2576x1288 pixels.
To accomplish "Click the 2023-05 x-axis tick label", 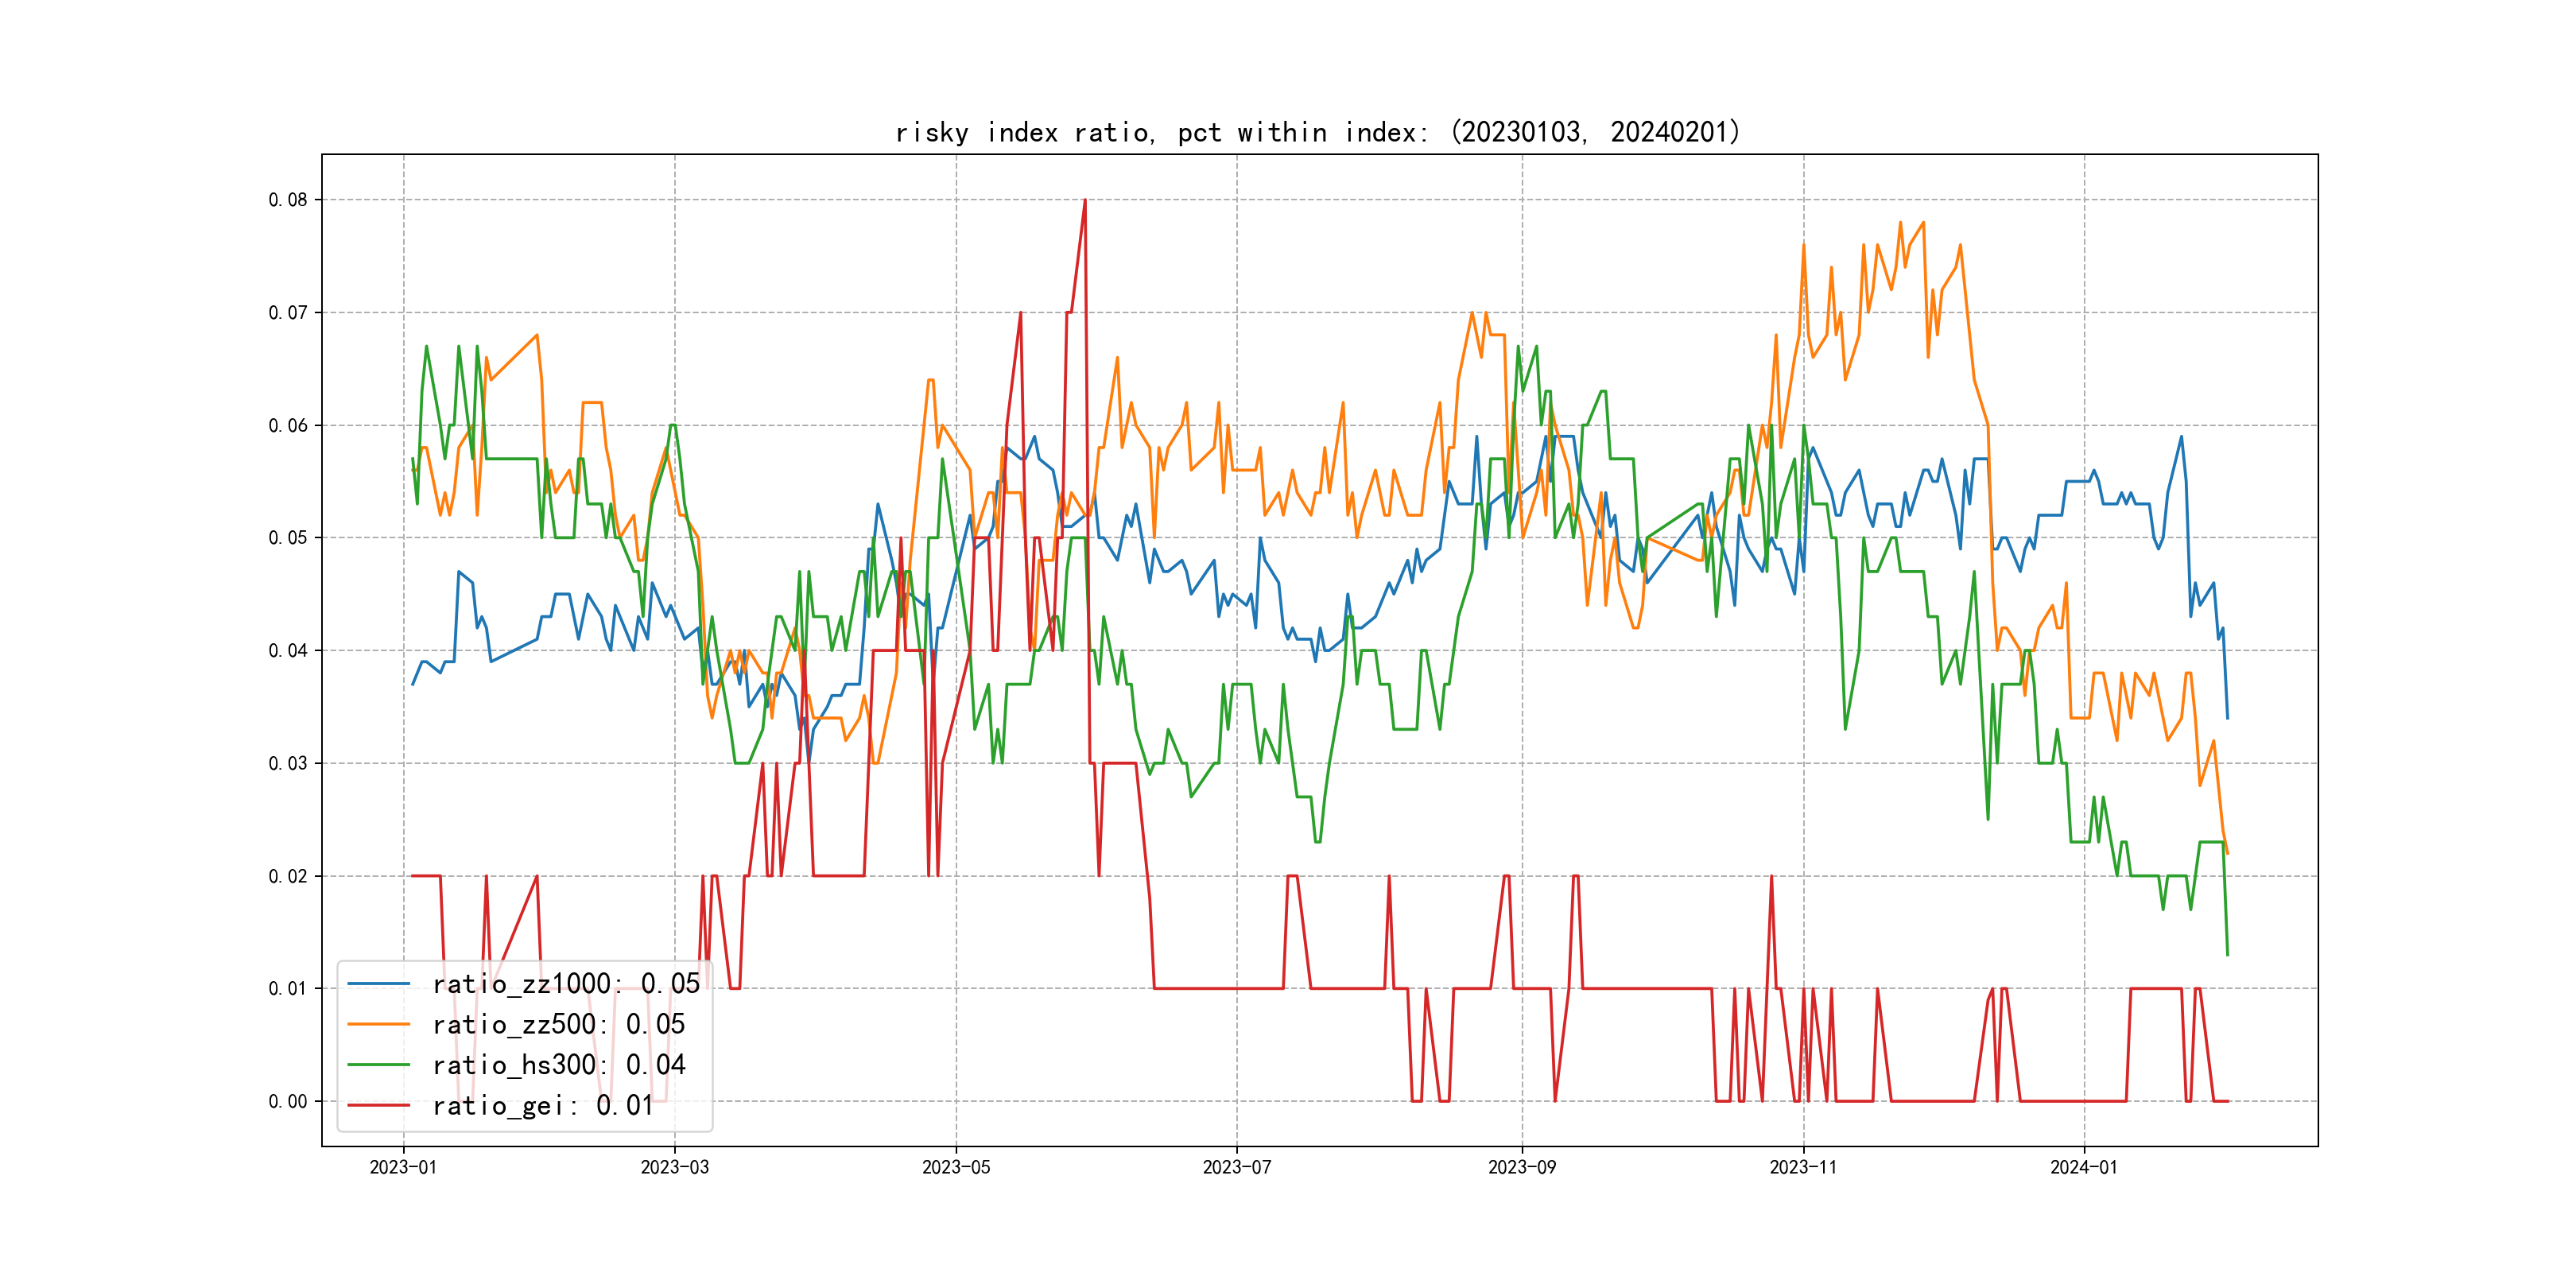I will (956, 1168).
